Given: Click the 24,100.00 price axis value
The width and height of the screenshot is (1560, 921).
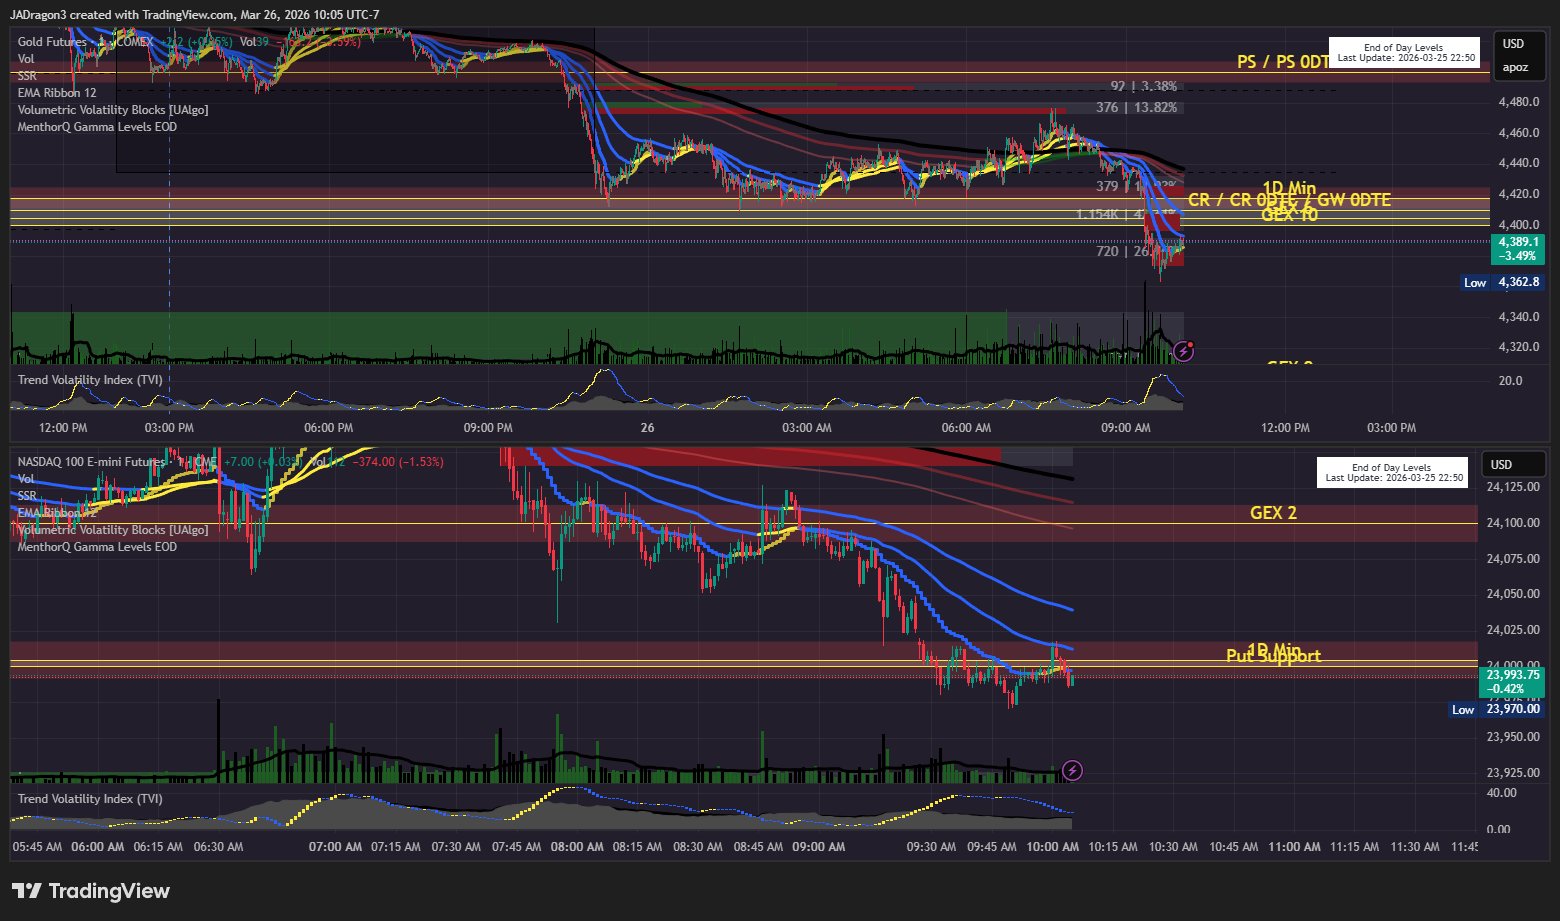Looking at the screenshot, I should pos(1513,523).
